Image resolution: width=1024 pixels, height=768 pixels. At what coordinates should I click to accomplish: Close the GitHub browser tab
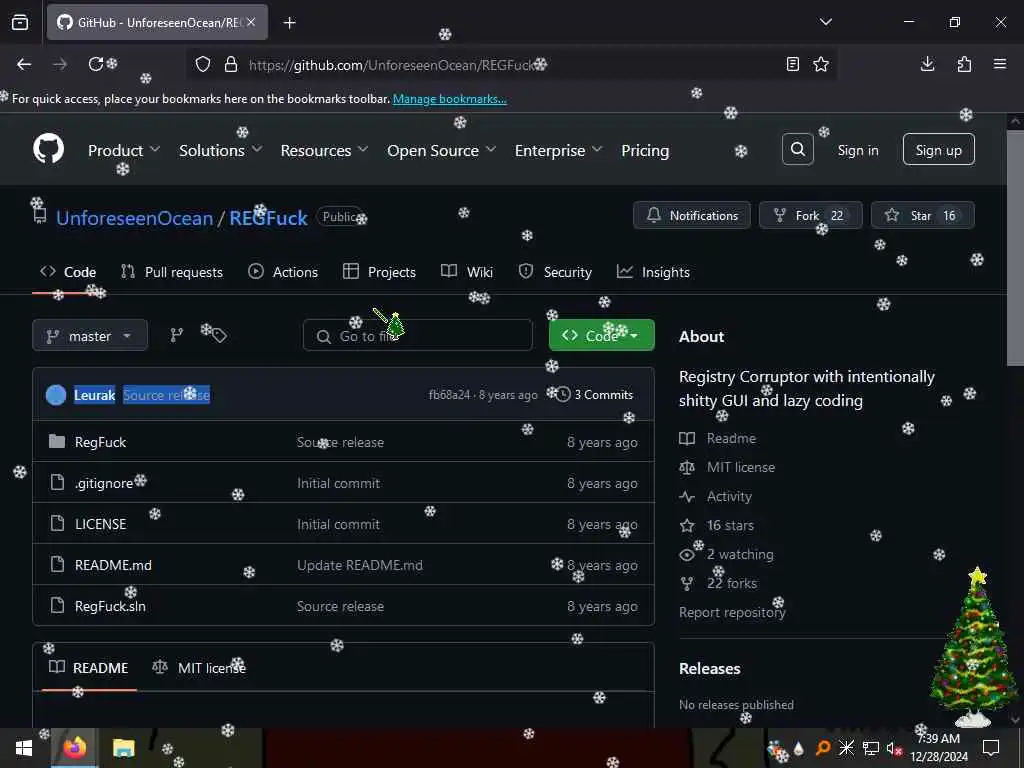point(251,22)
